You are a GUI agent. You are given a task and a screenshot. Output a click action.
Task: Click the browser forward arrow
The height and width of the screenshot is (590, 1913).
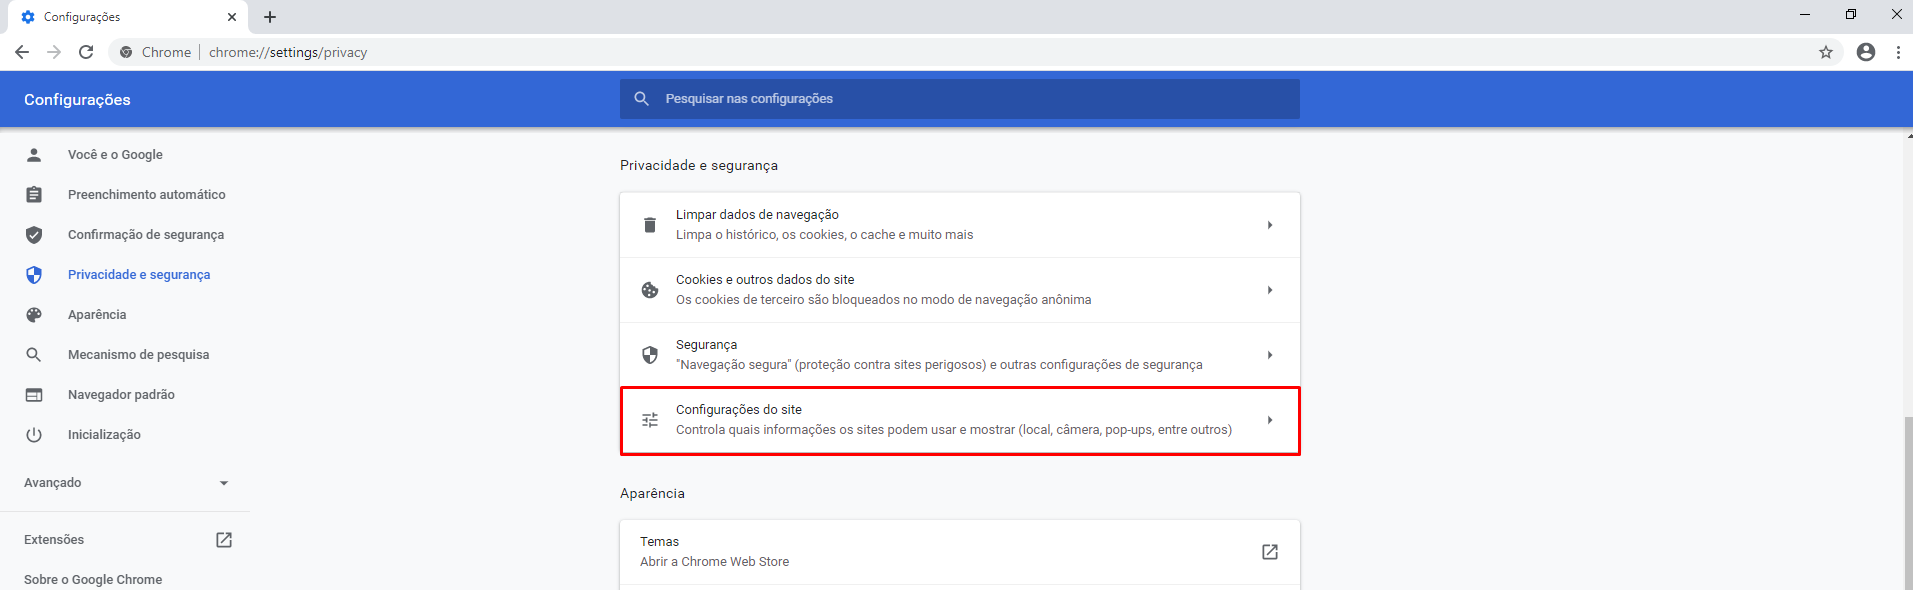(x=54, y=52)
